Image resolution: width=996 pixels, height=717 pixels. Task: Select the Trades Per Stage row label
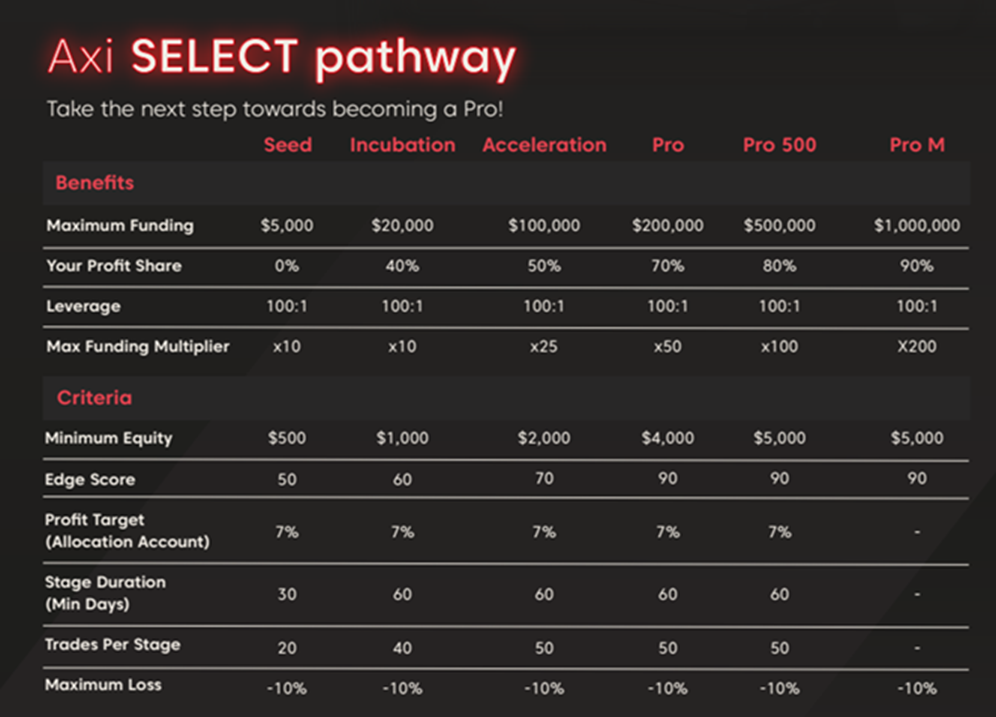click(x=112, y=645)
